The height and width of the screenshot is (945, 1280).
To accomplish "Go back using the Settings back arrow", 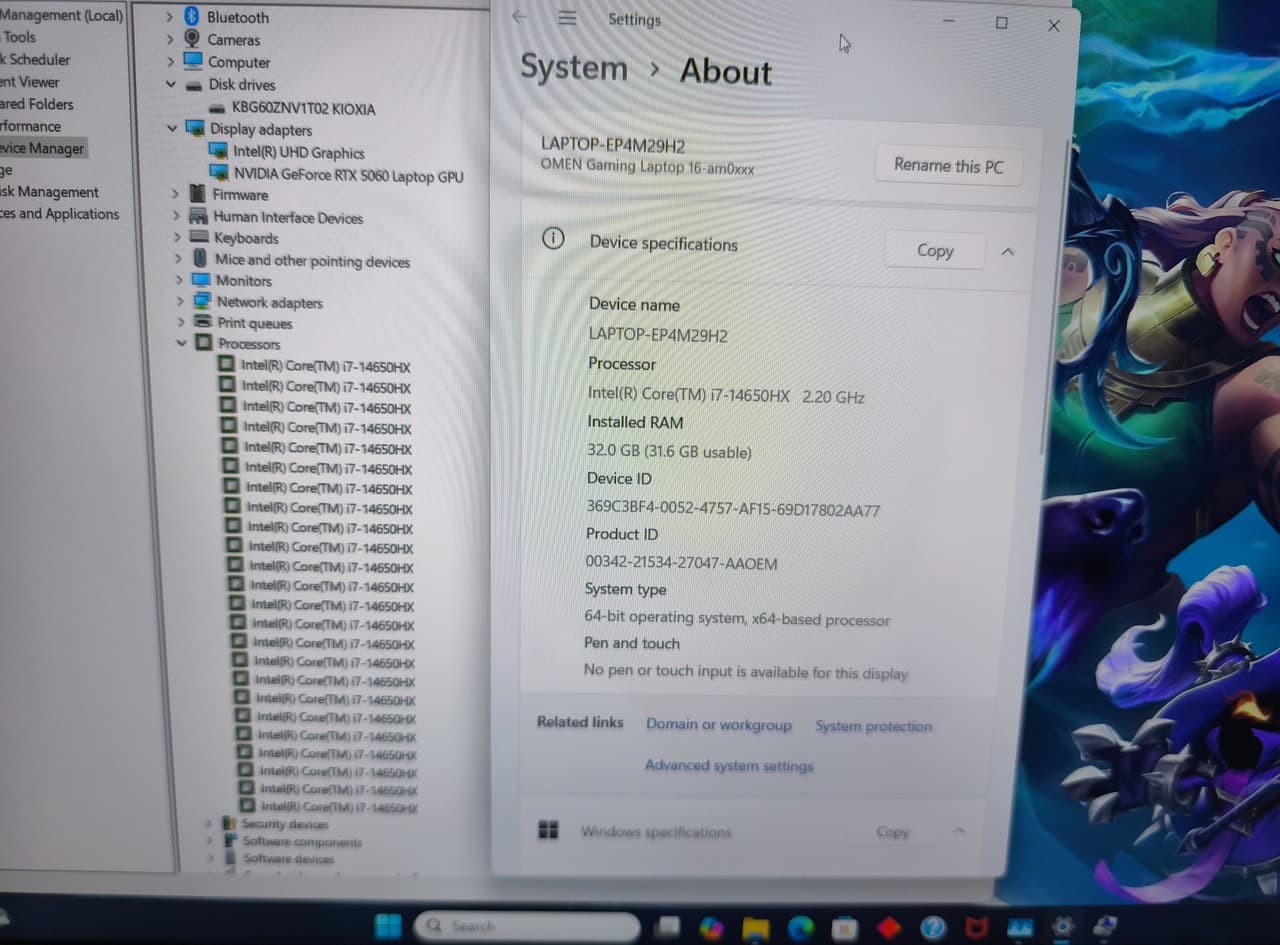I will 518,16.
